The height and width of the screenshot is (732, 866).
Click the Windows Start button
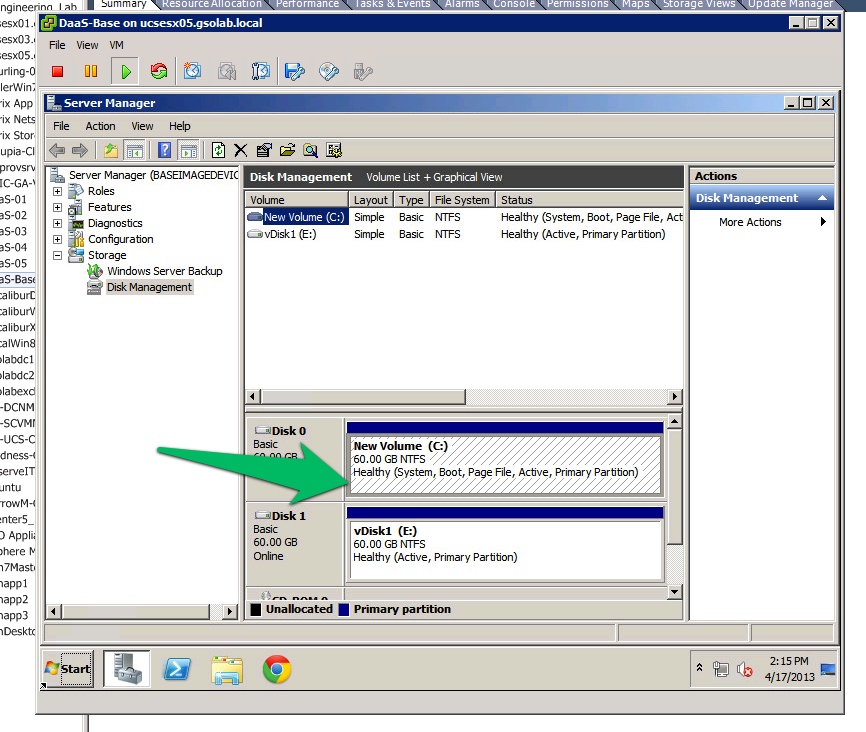point(67,669)
